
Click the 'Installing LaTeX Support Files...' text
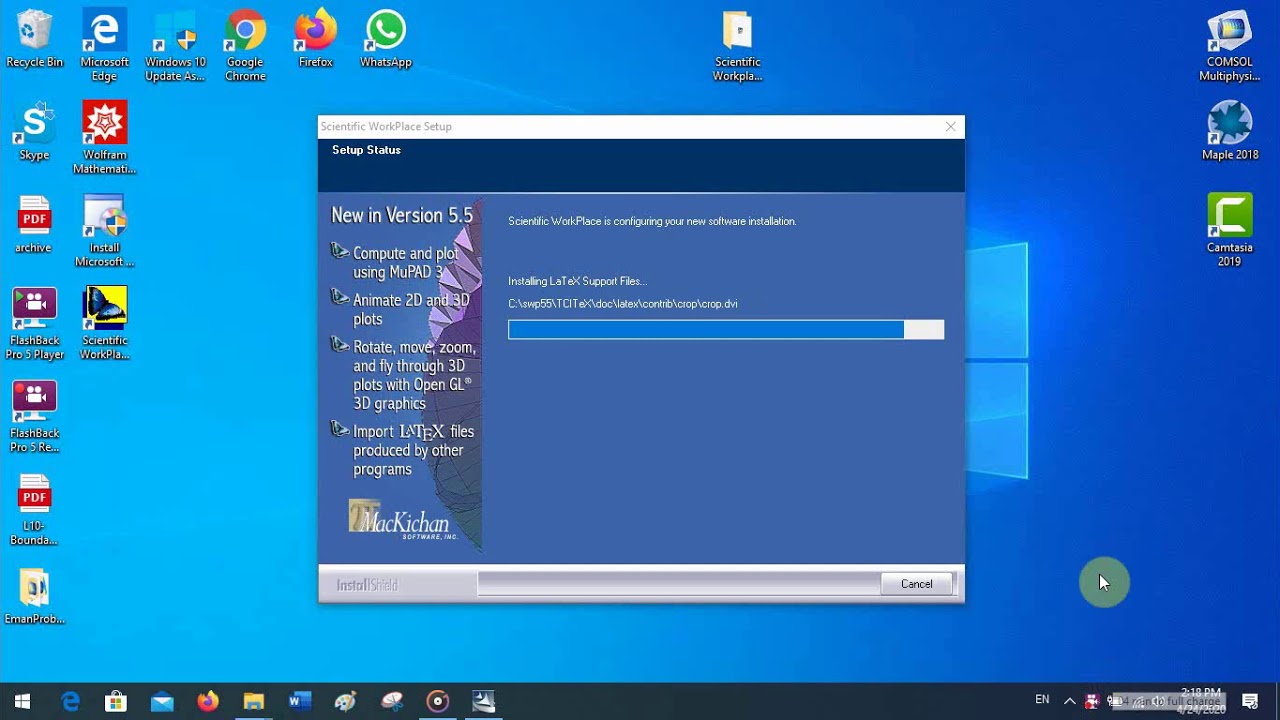tap(577, 282)
